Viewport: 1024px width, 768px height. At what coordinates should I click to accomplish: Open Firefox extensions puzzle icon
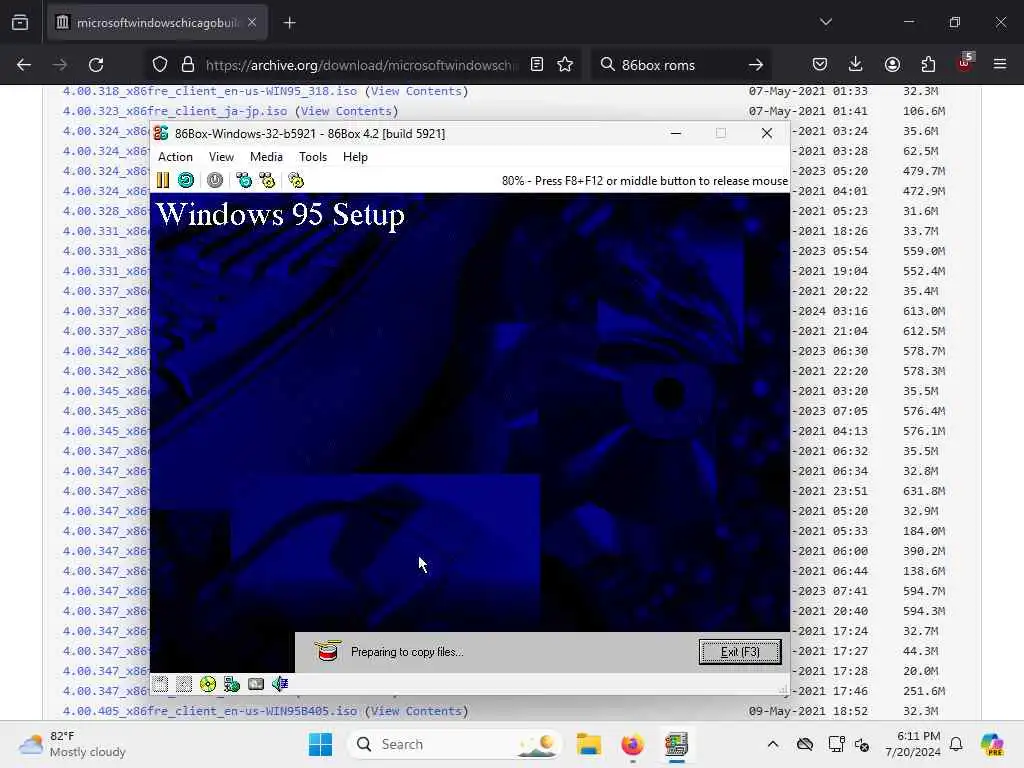928,64
